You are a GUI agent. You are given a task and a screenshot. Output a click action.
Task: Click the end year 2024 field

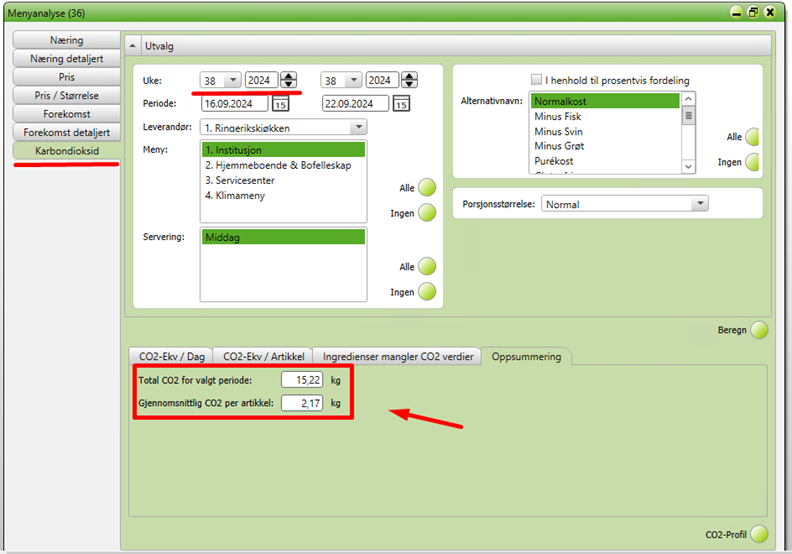[382, 80]
